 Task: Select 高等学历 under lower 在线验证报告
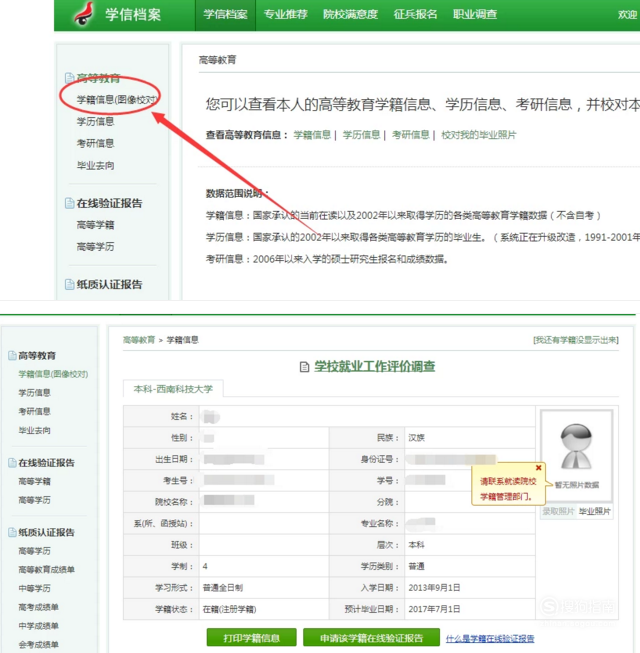click(34, 500)
